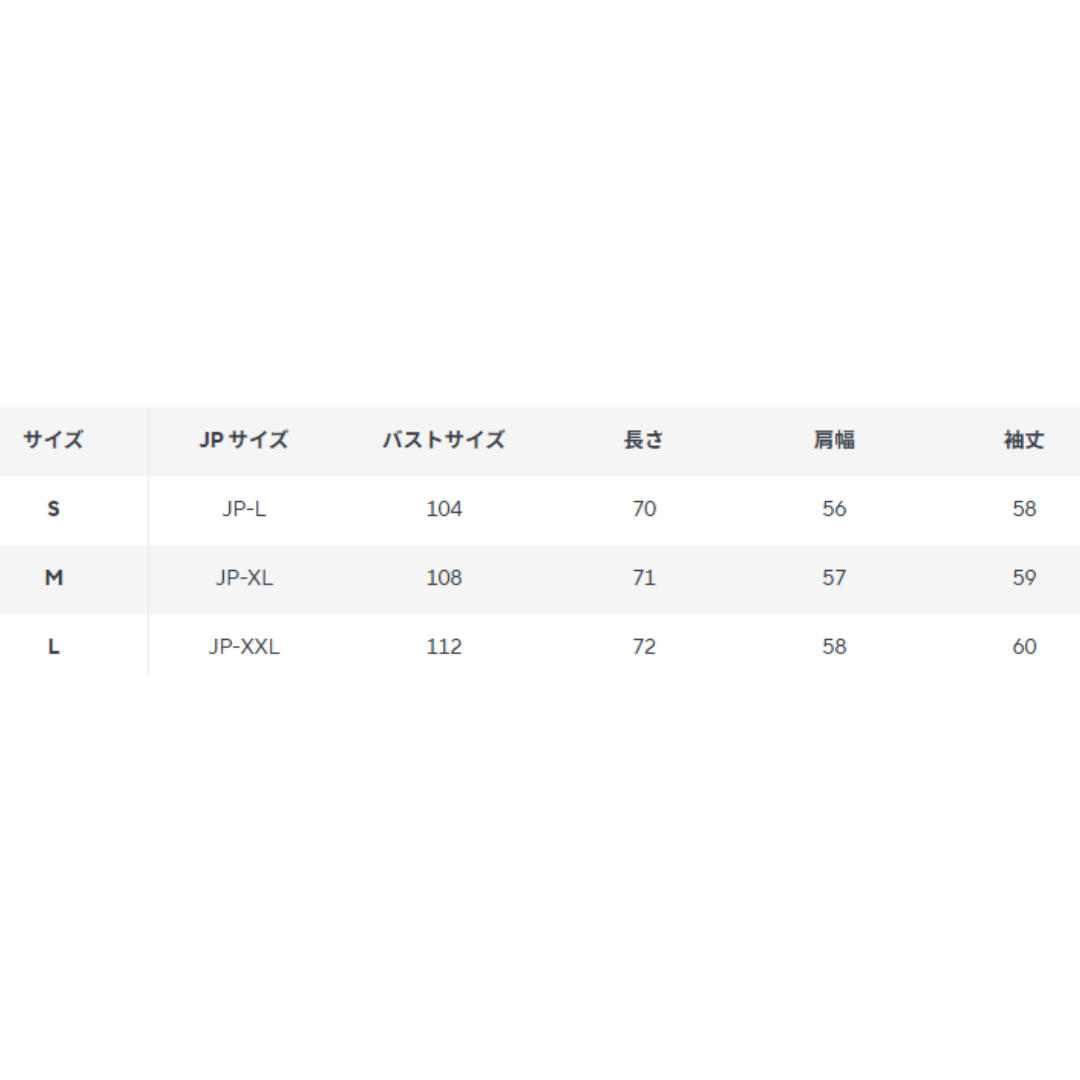This screenshot has height=1080, width=1080.
Task: Click bust size value 112
Action: click(444, 647)
